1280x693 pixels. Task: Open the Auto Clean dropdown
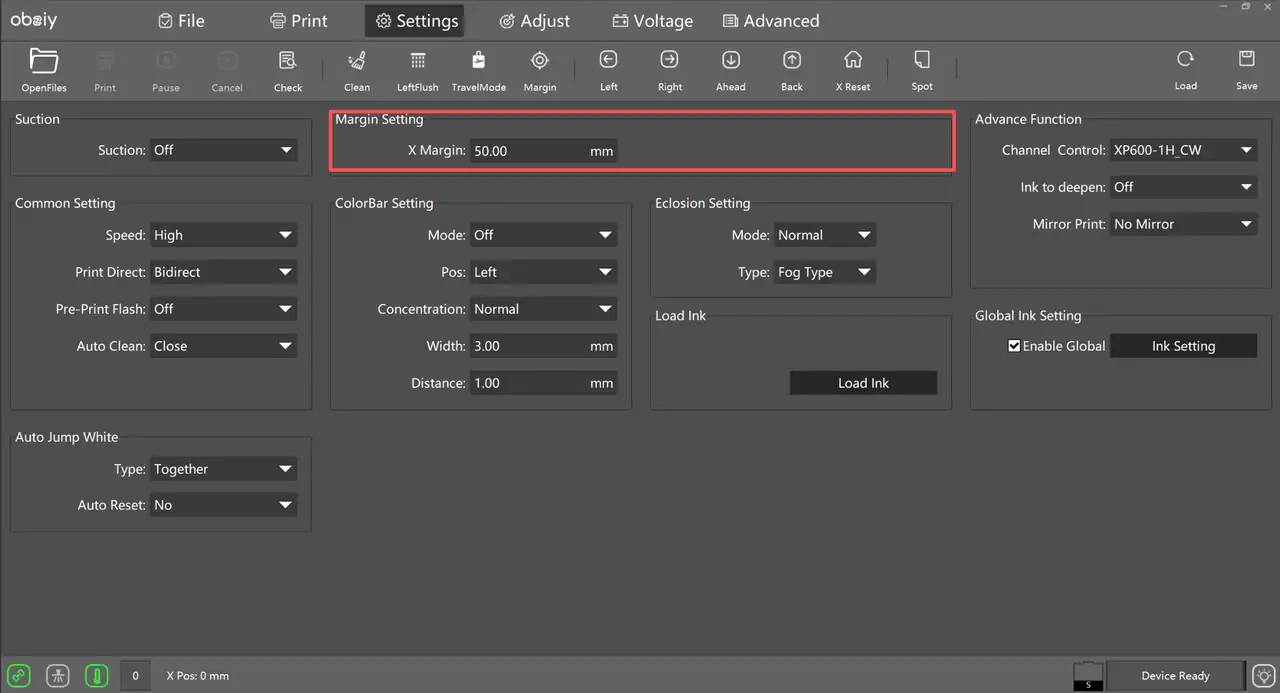(x=223, y=346)
